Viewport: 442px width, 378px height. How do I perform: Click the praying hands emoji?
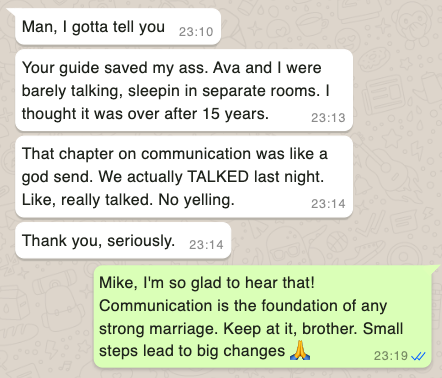[x=300, y=350]
